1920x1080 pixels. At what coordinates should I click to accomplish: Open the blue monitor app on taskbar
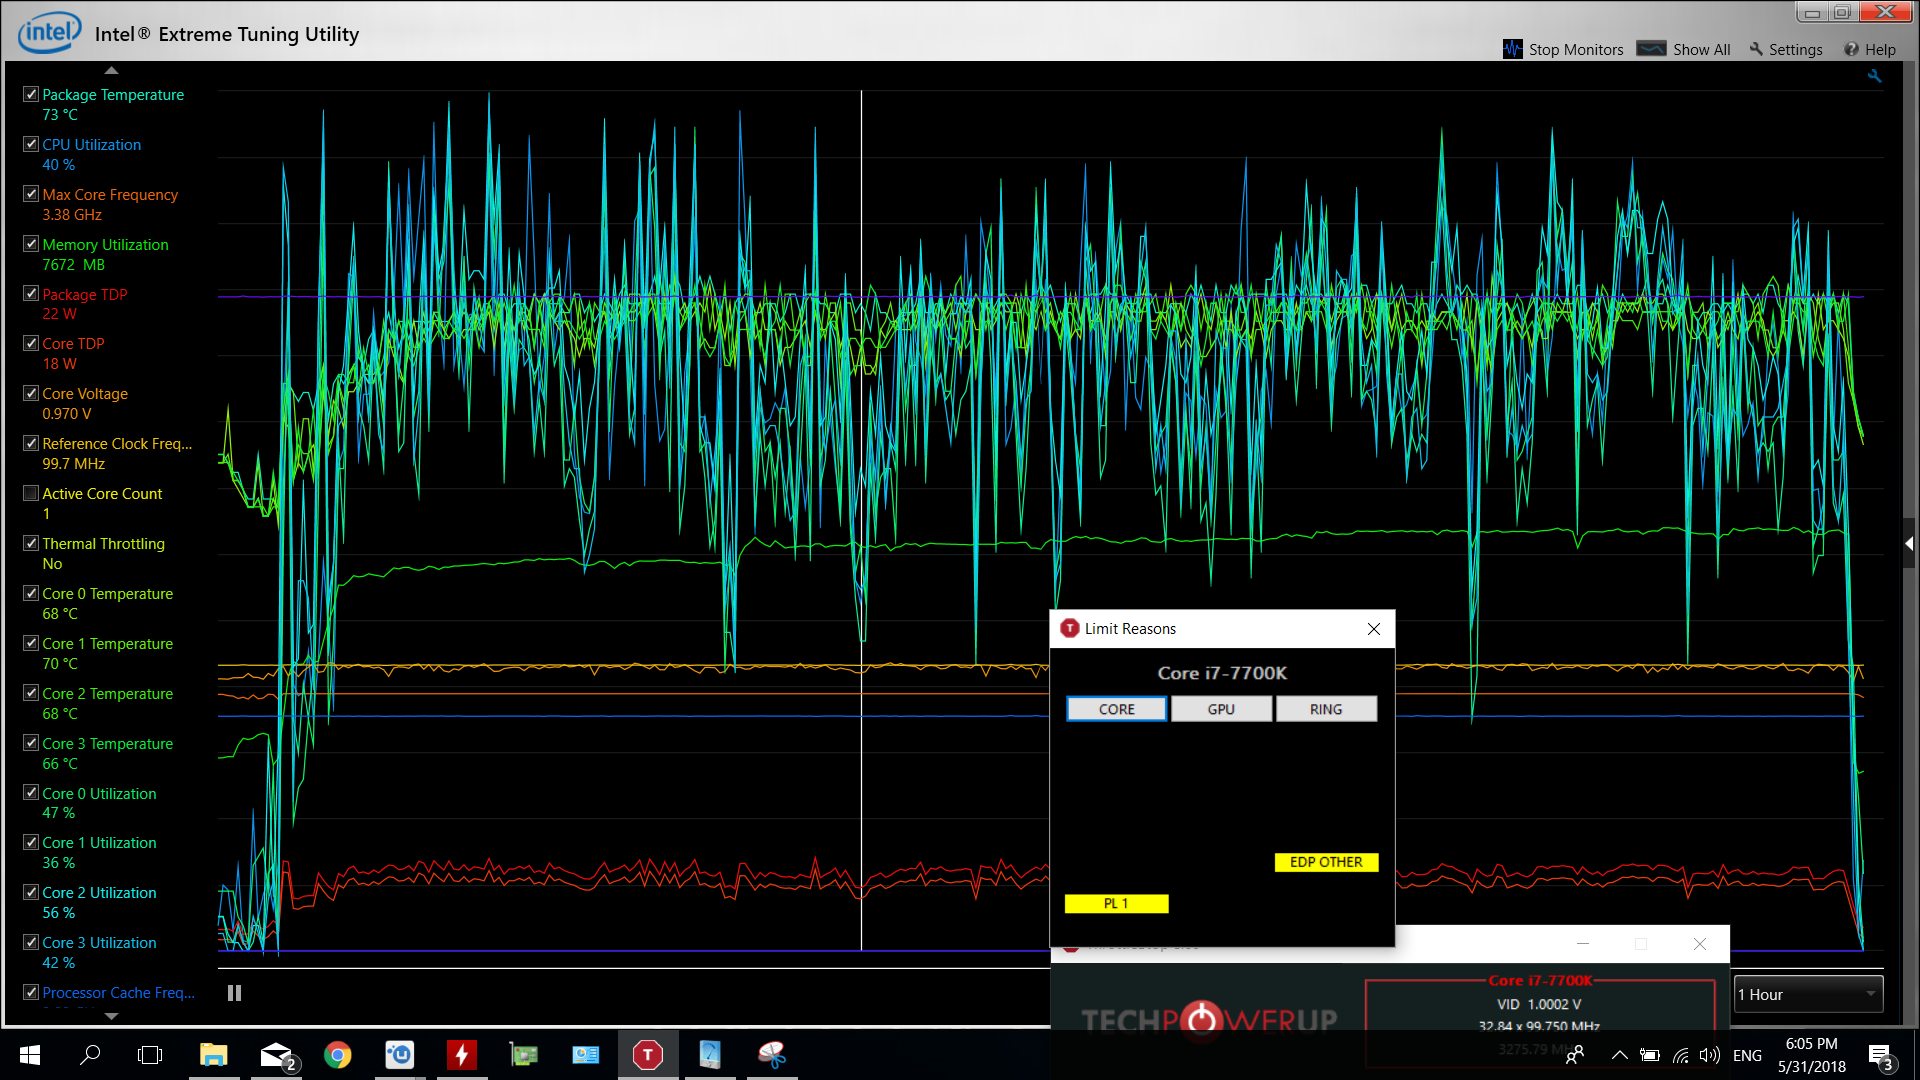[586, 1055]
